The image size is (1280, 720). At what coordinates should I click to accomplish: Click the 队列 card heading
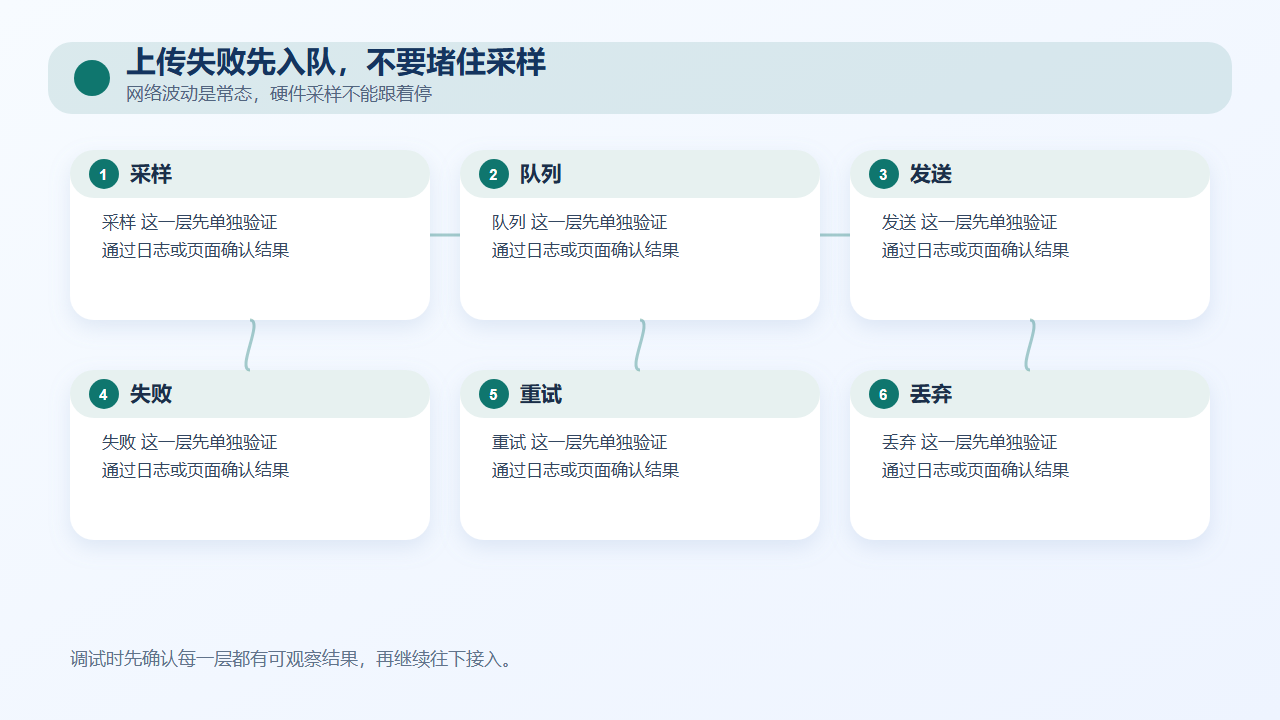click(541, 175)
